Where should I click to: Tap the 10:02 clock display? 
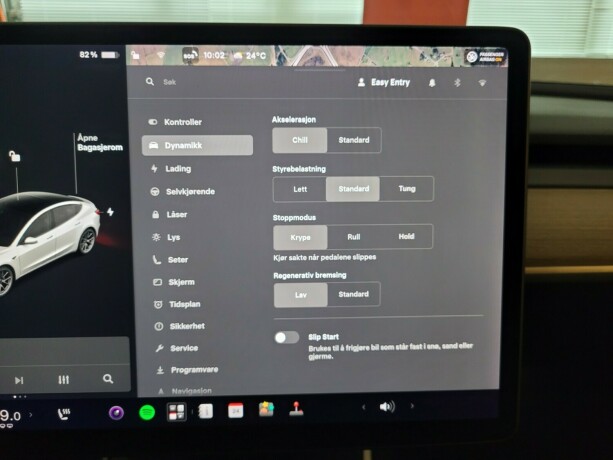[214, 55]
